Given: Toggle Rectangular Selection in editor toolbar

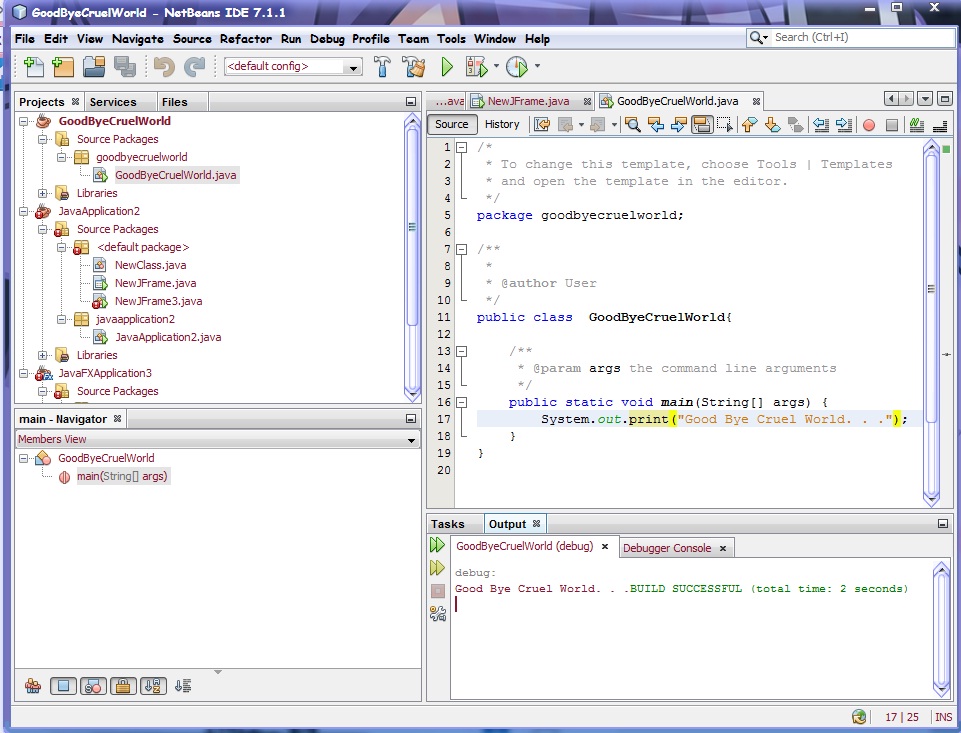Looking at the screenshot, I should (x=724, y=125).
